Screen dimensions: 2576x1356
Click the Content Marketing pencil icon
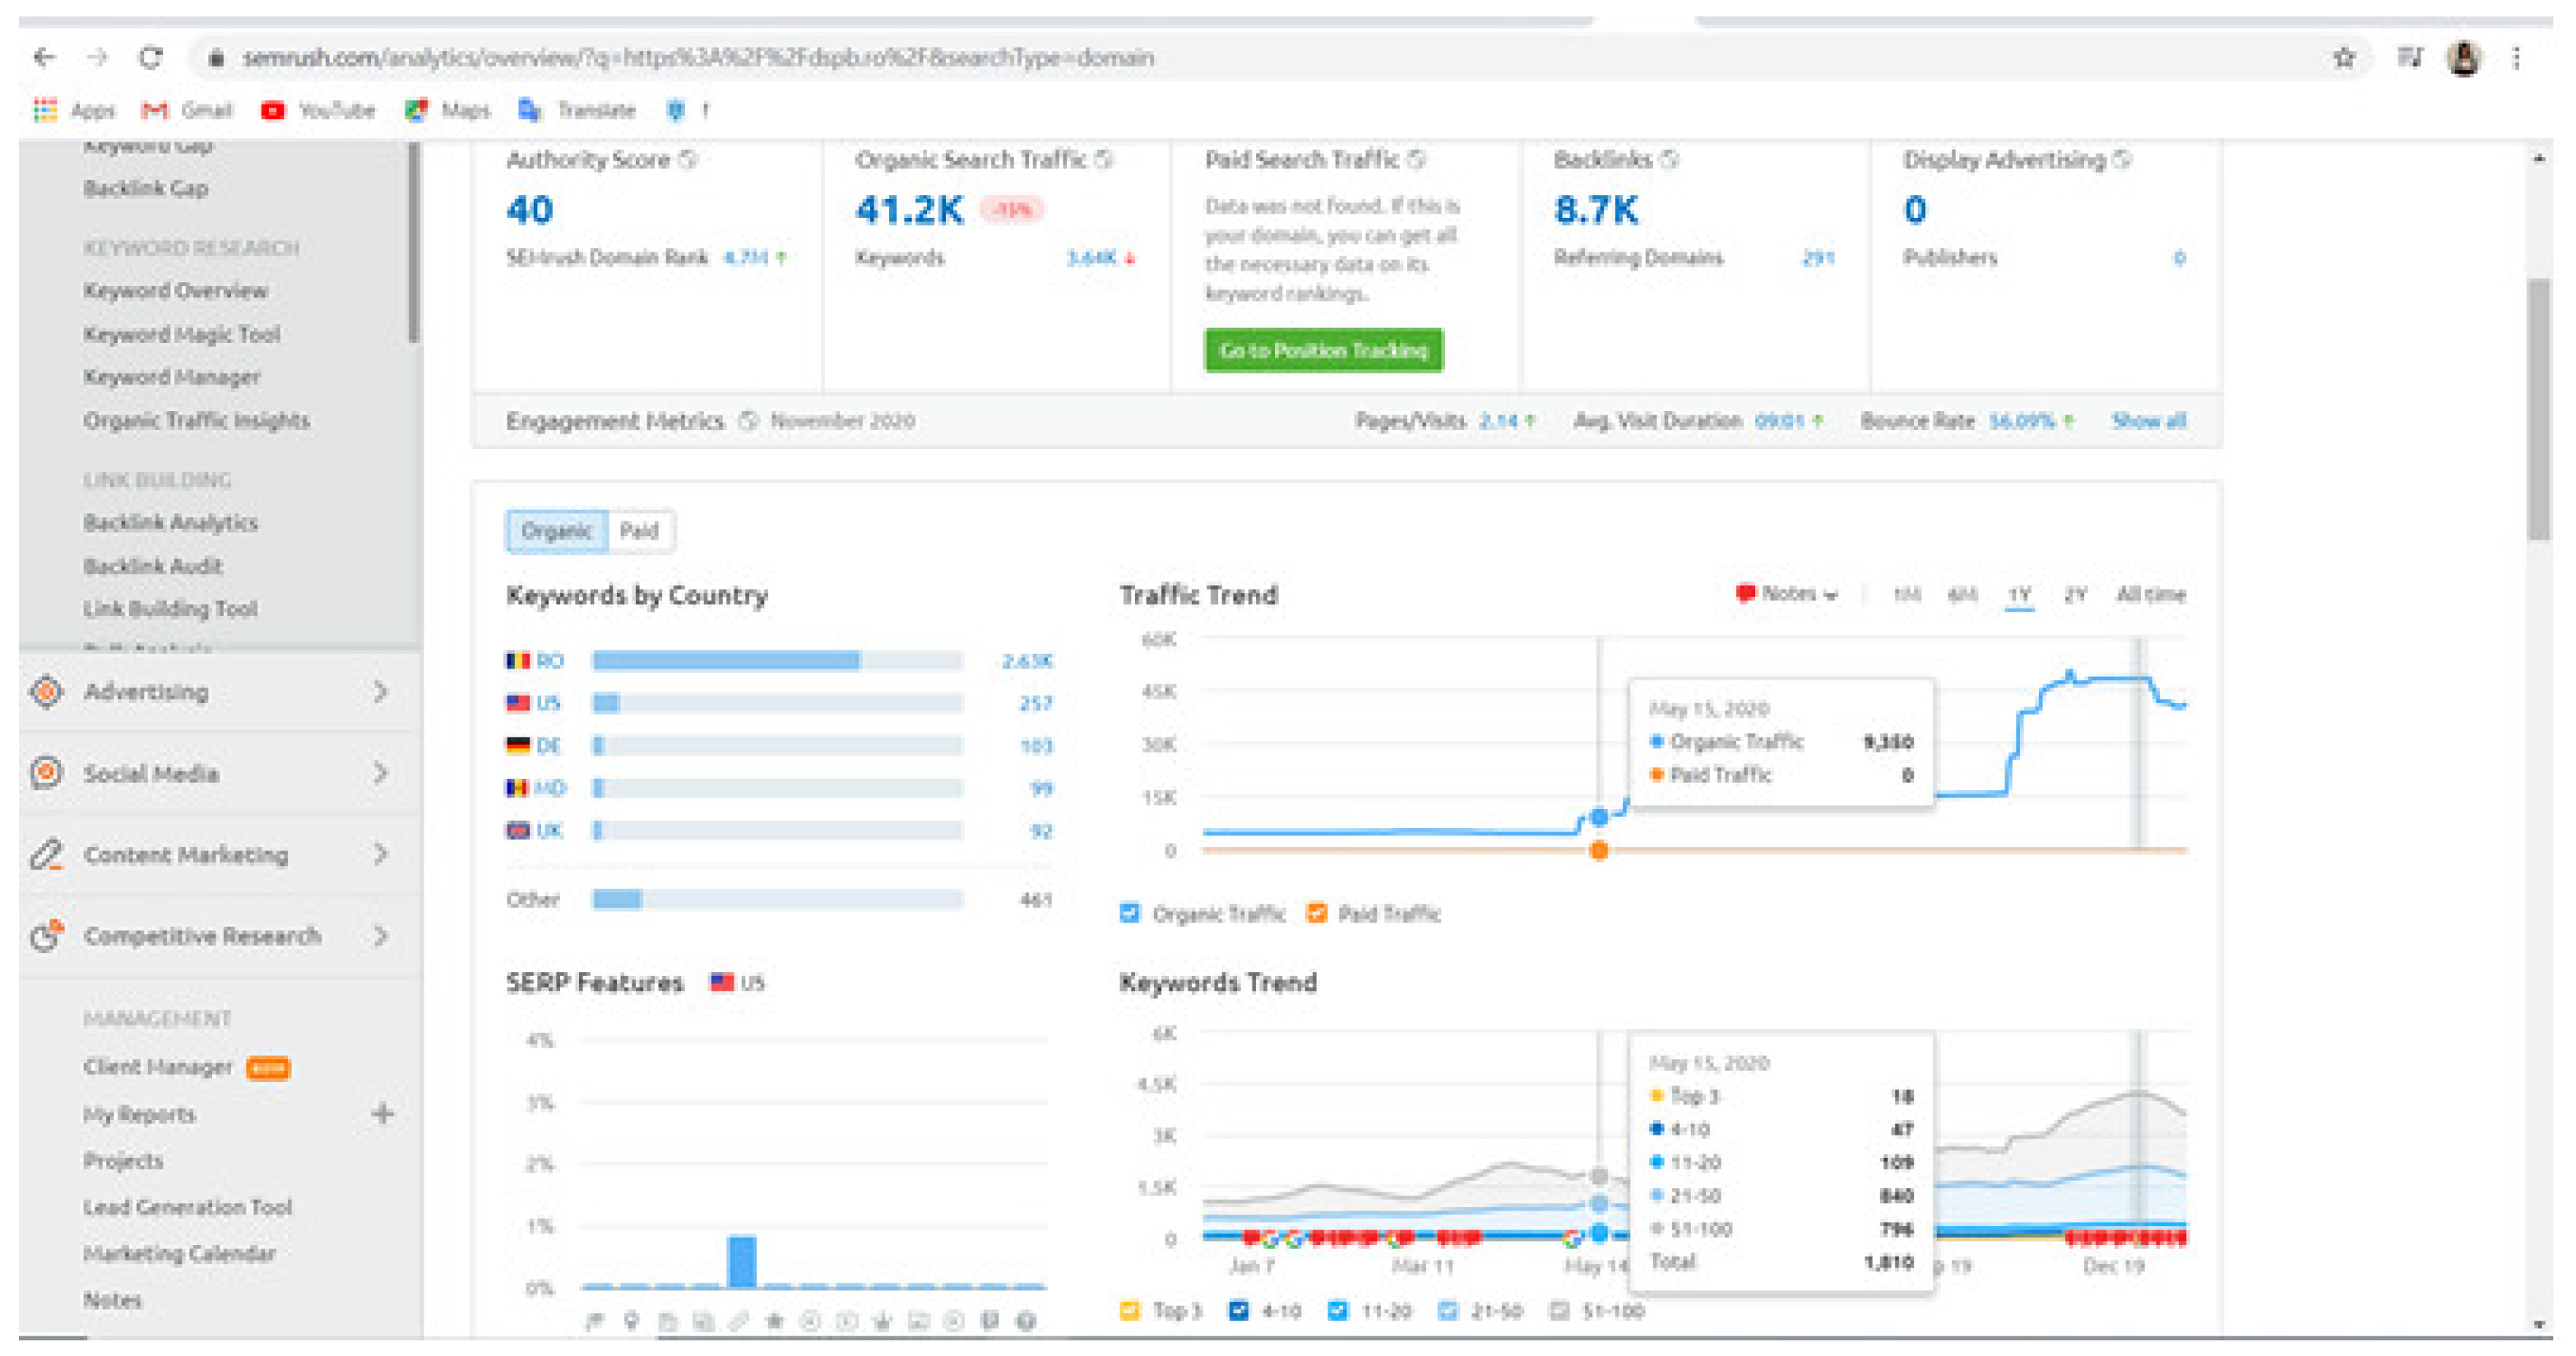pyautogui.click(x=47, y=855)
